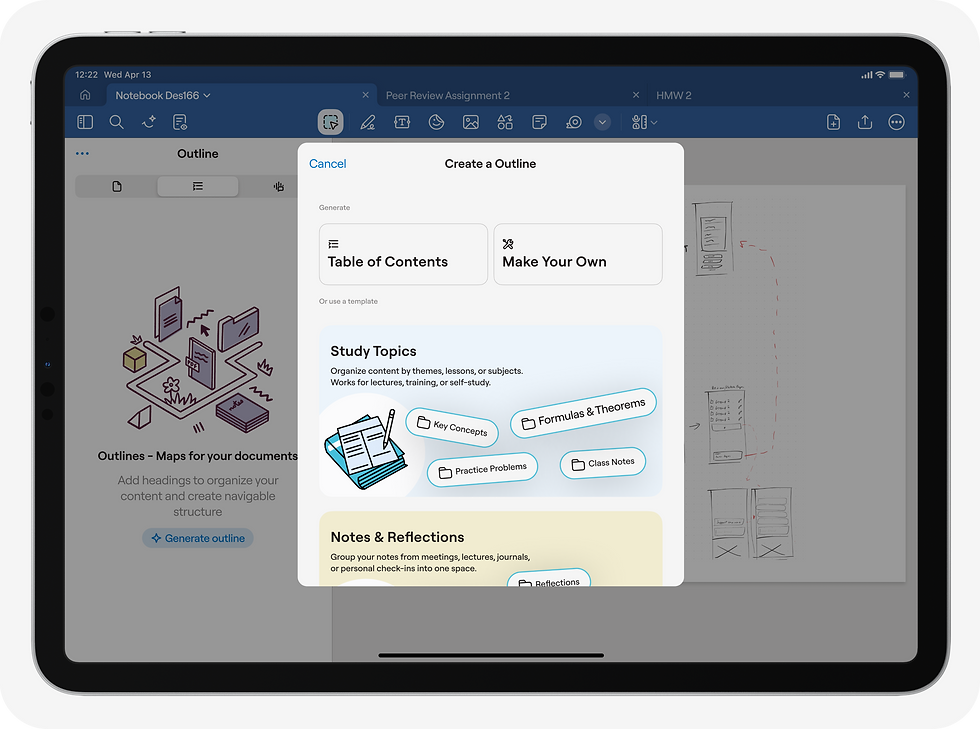Click the Practice Problems folder chip
Screen dimensions: 980x729
(482, 470)
